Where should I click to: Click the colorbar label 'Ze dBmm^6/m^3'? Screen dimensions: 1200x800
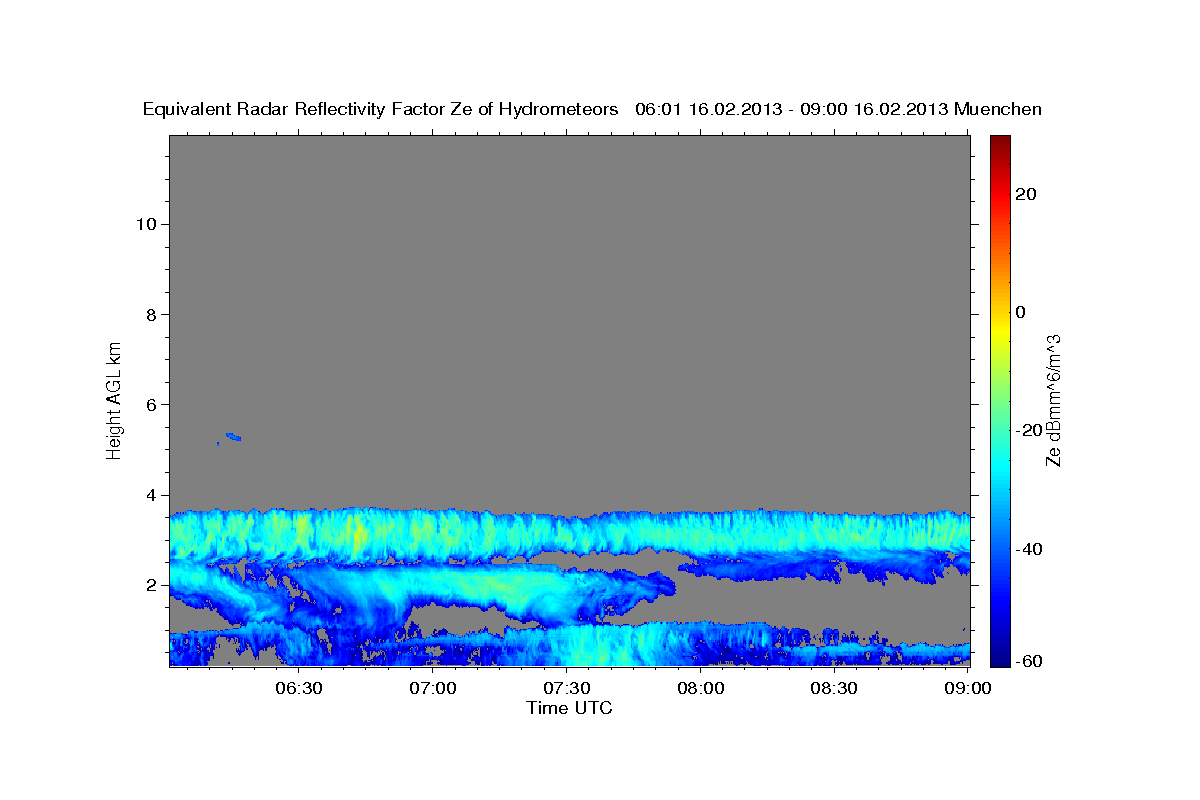coord(1053,400)
